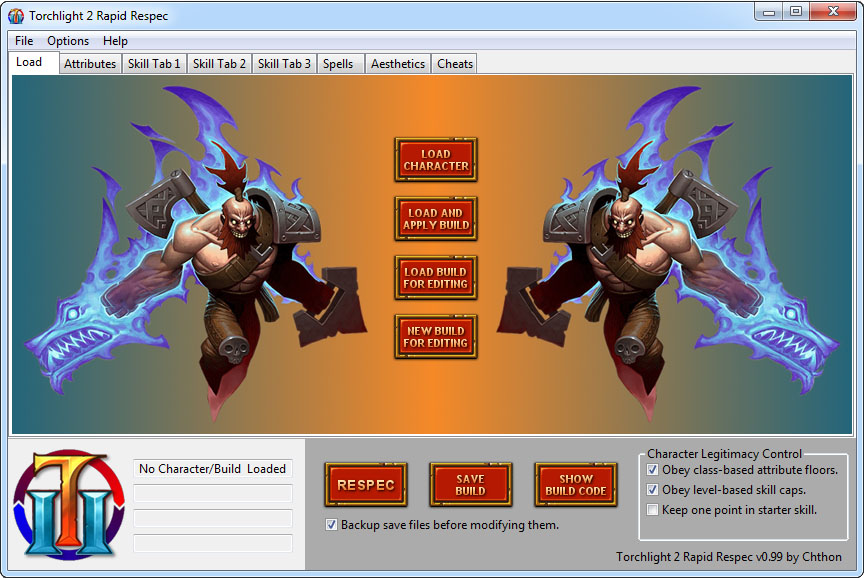Uncheck Backup save files before modifying

point(332,525)
